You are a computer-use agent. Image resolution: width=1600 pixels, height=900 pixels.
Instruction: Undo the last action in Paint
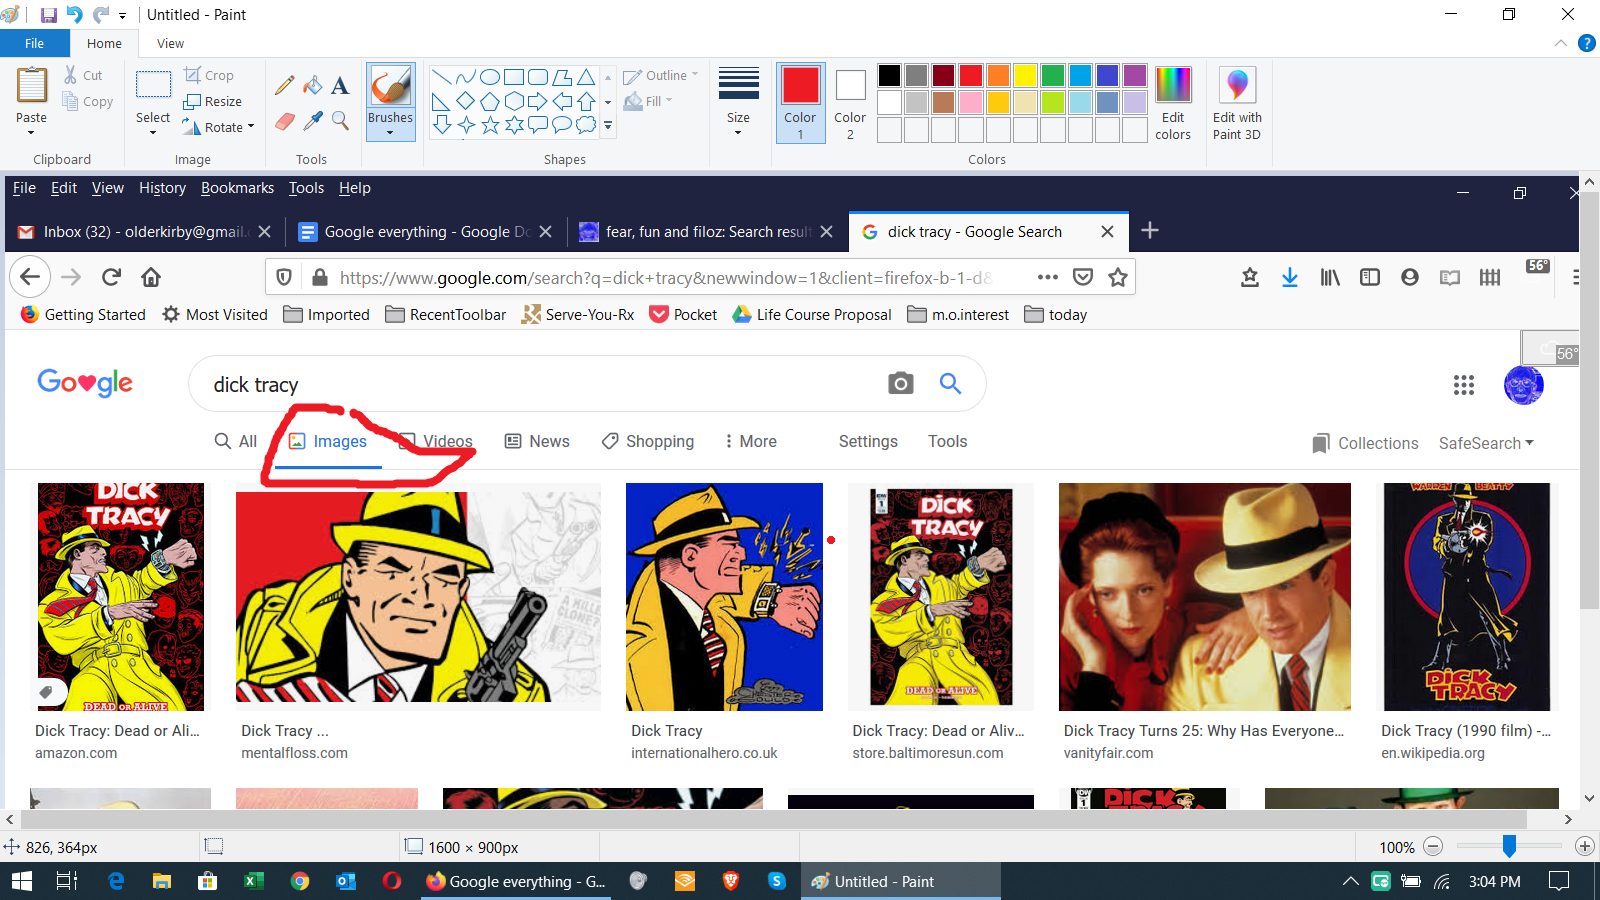(75, 15)
